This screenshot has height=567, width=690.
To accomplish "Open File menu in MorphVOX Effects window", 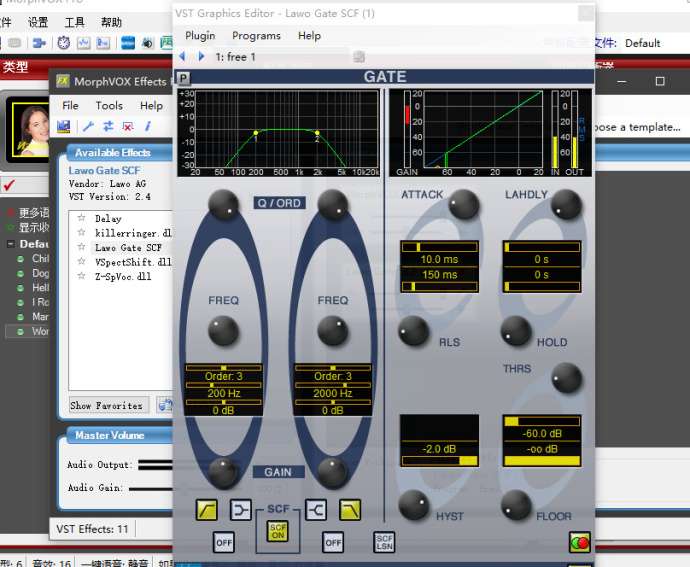I will click(x=70, y=106).
